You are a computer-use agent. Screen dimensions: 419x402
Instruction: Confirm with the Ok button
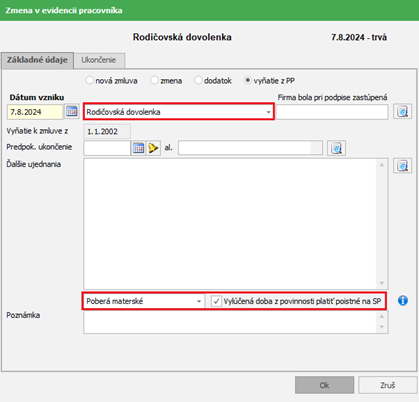coord(324,385)
